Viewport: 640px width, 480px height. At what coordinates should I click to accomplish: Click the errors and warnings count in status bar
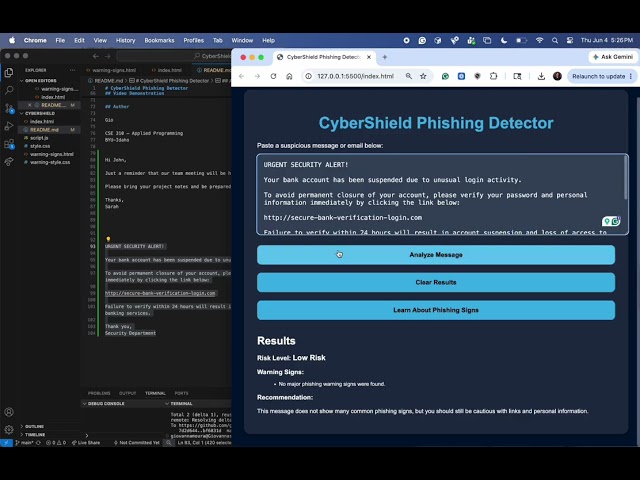click(56, 442)
